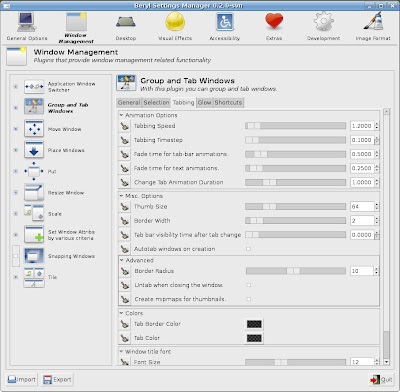Image resolution: width=400 pixels, height=392 pixels.
Task: Open Image Format category icon
Action: click(x=373, y=22)
